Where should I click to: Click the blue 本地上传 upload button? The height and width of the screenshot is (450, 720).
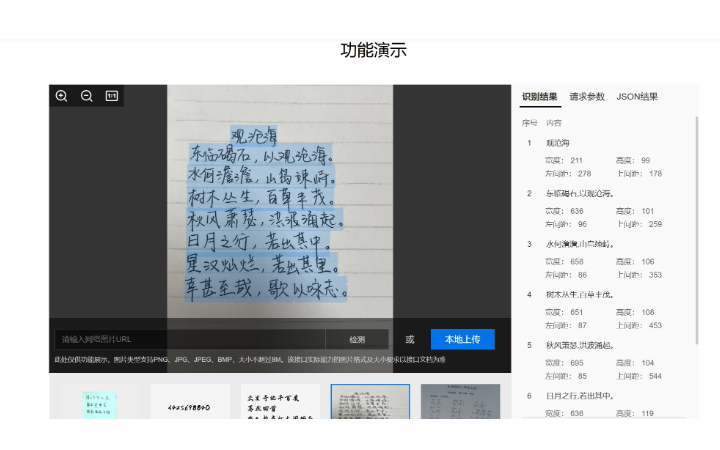pyautogui.click(x=462, y=339)
